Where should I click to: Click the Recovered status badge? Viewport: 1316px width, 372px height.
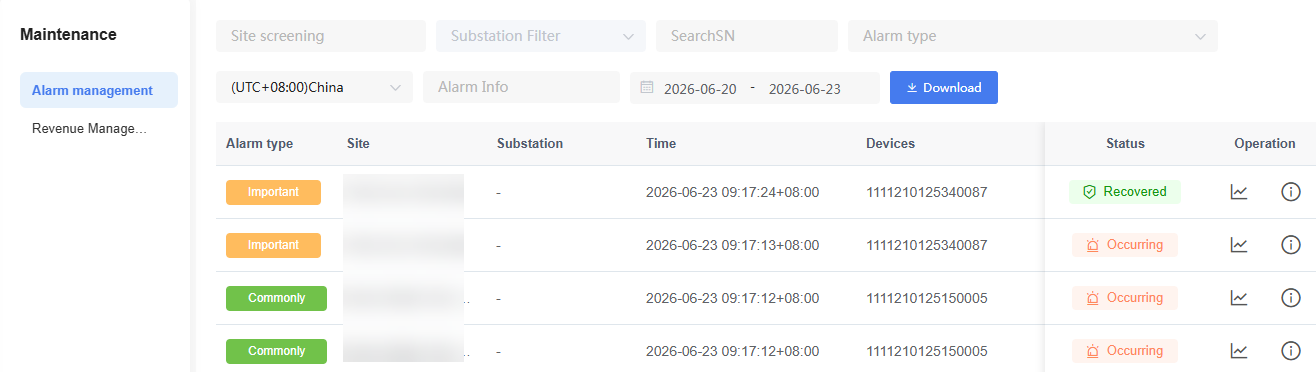(1125, 192)
